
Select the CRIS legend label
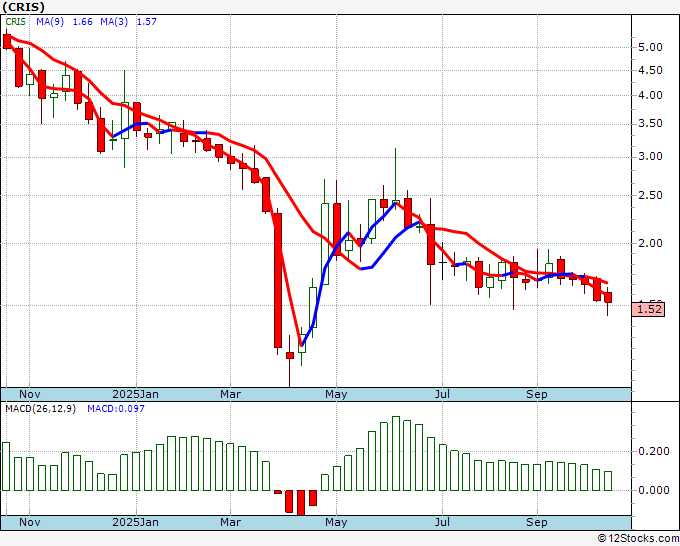tap(16, 21)
